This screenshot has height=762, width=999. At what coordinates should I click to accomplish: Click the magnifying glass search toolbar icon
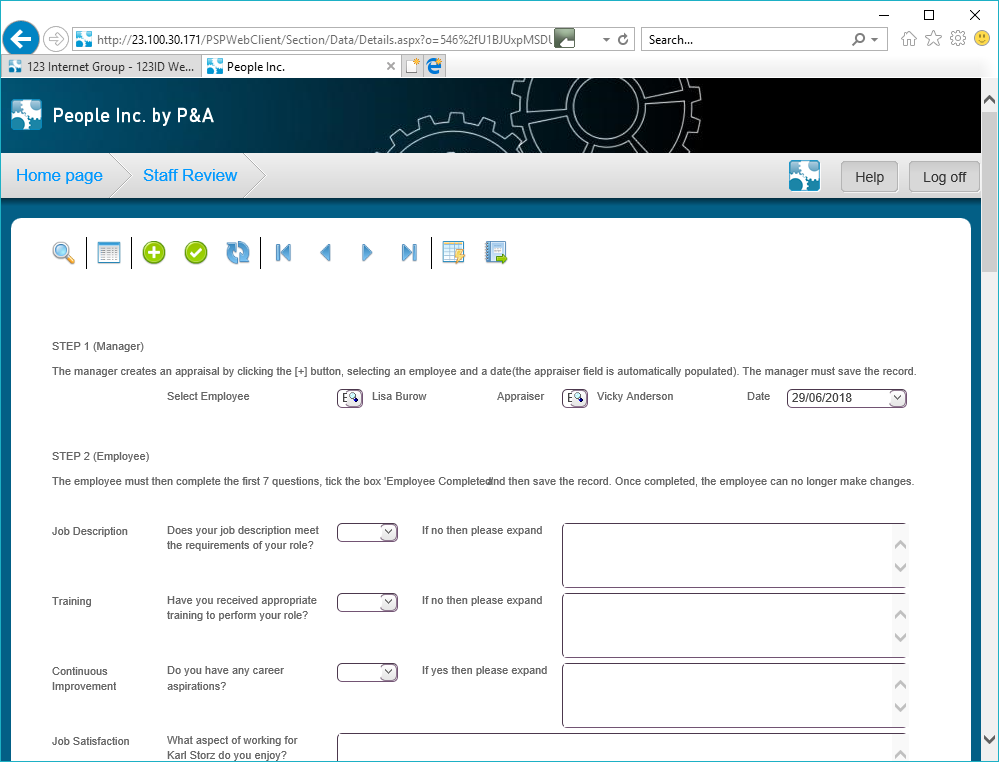pyautogui.click(x=63, y=253)
